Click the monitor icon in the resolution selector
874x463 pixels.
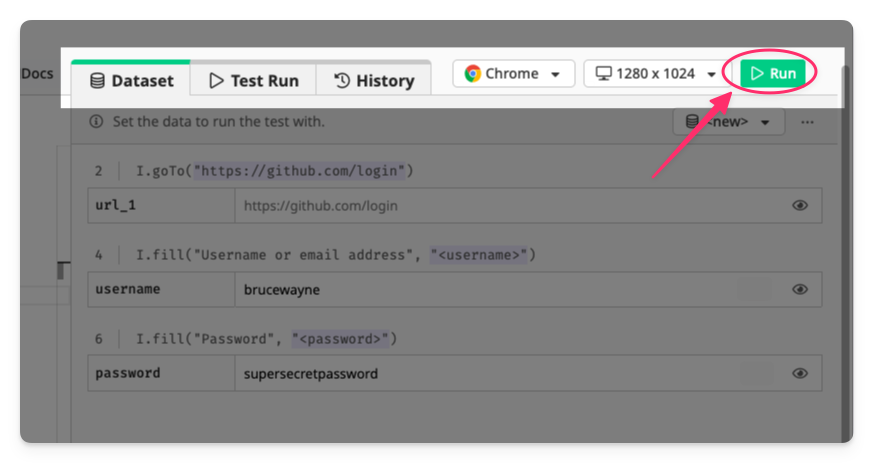coord(604,74)
